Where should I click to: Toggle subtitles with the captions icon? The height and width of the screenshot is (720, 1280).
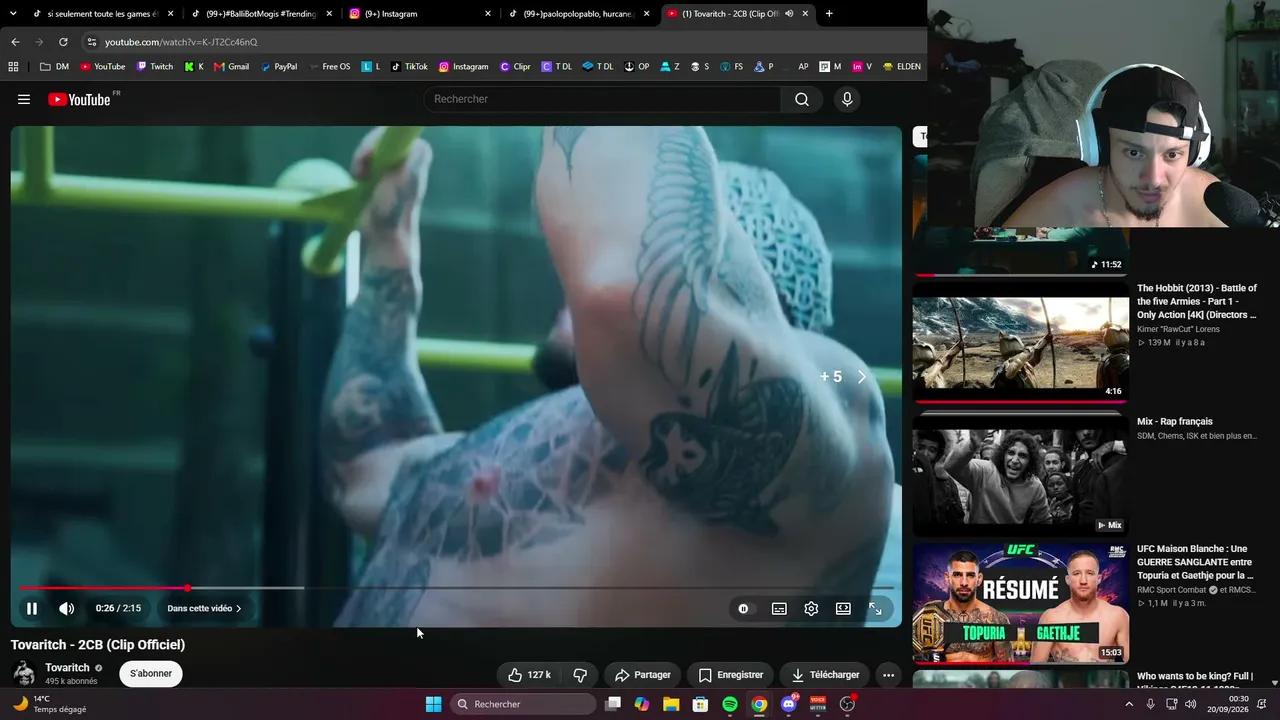click(x=779, y=608)
